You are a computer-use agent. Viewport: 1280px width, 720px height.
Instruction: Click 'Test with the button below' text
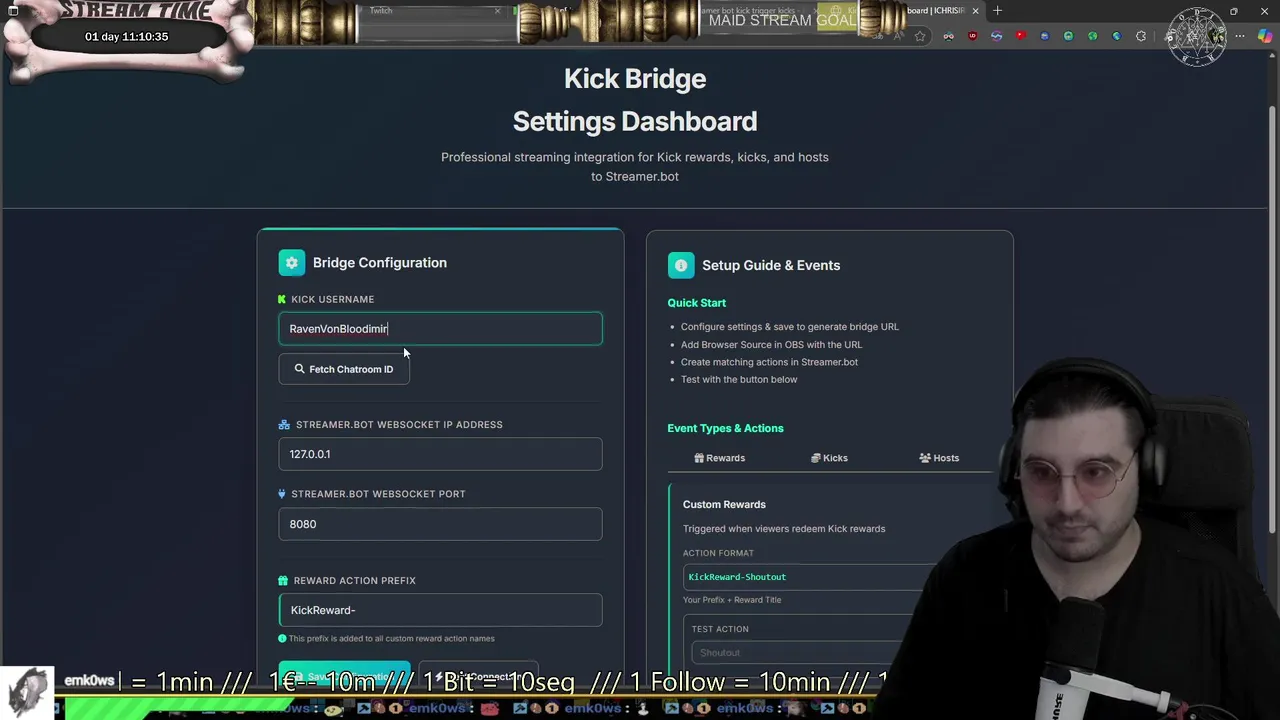click(739, 379)
